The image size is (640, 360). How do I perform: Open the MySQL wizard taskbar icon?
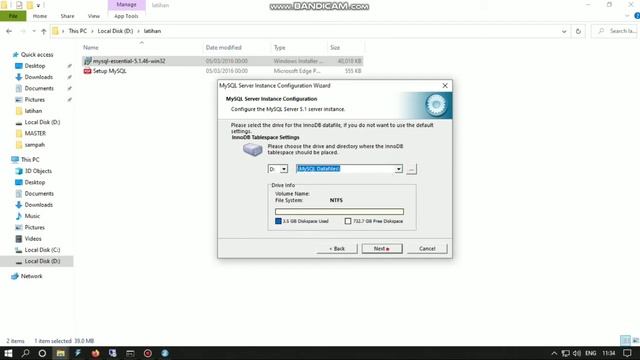[x=165, y=353]
